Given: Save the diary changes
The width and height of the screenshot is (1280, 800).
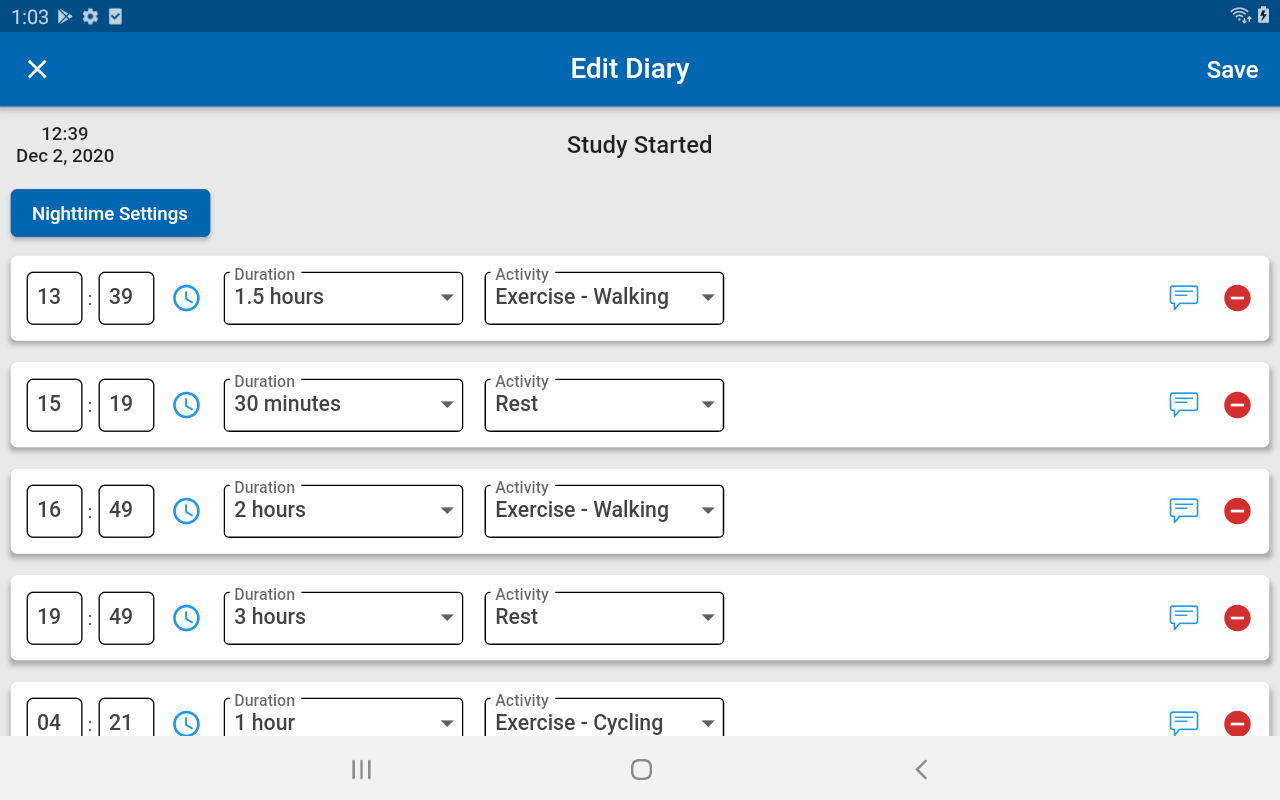Looking at the screenshot, I should pos(1232,70).
